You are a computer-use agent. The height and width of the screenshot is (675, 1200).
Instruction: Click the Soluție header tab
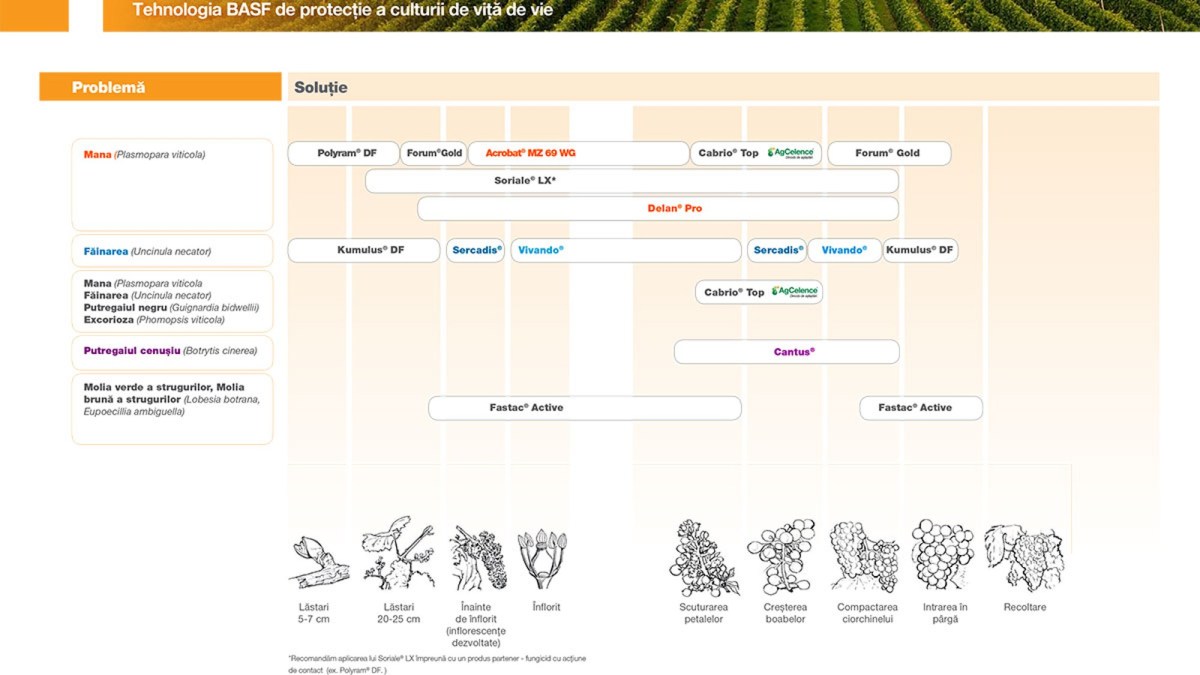(724, 87)
